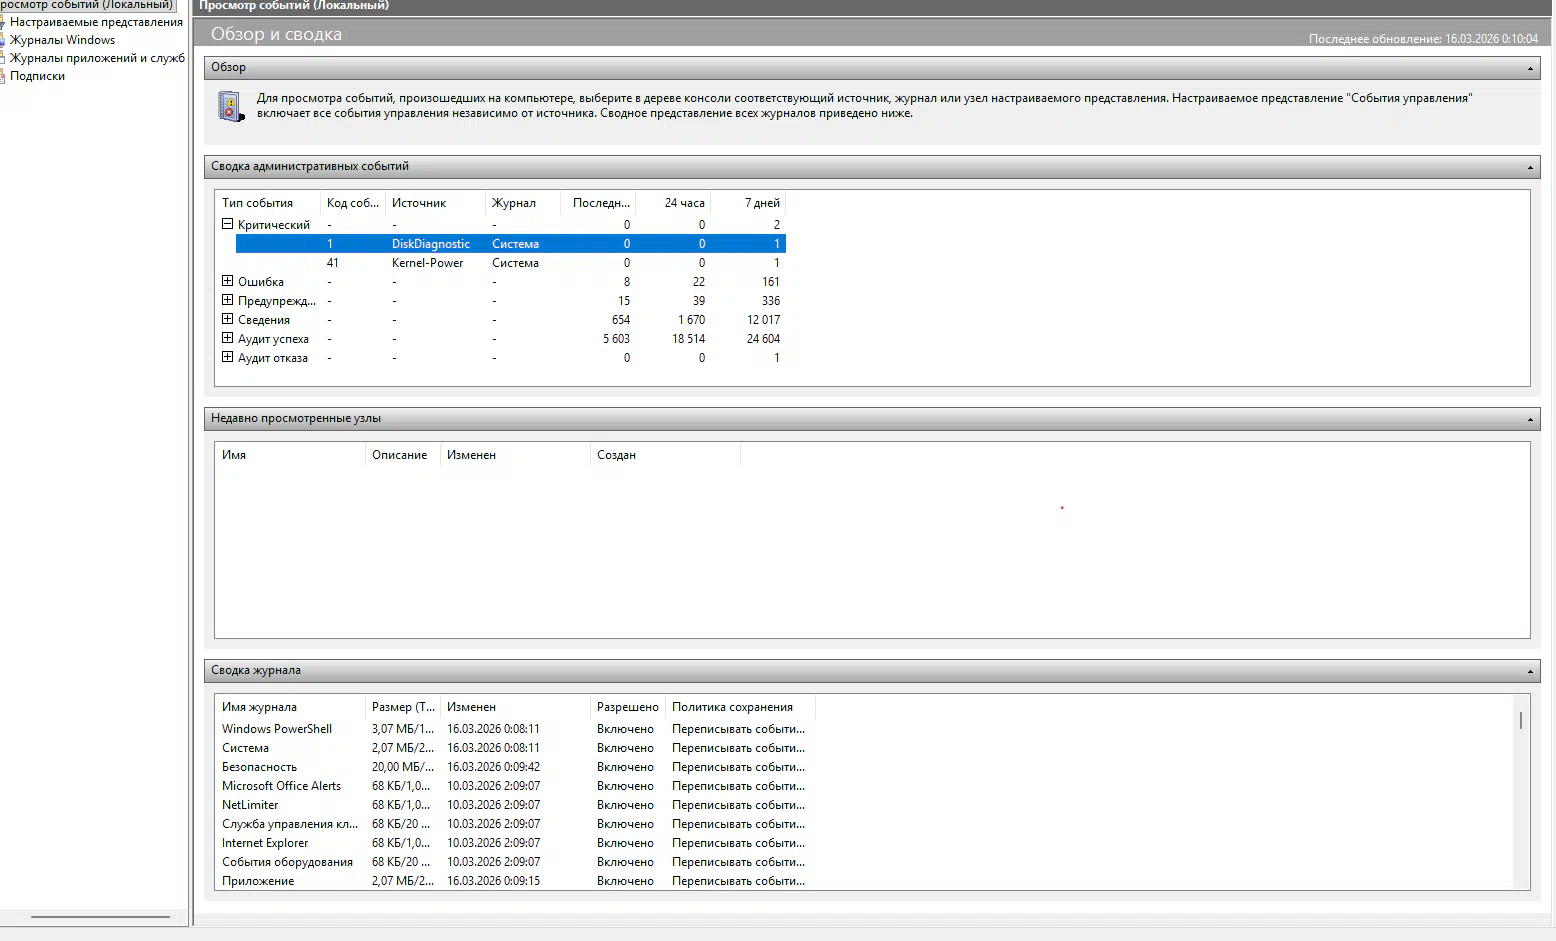This screenshot has height=941, width=1556.
Task: Select Журналы Windows in the tree
Action: [62, 40]
